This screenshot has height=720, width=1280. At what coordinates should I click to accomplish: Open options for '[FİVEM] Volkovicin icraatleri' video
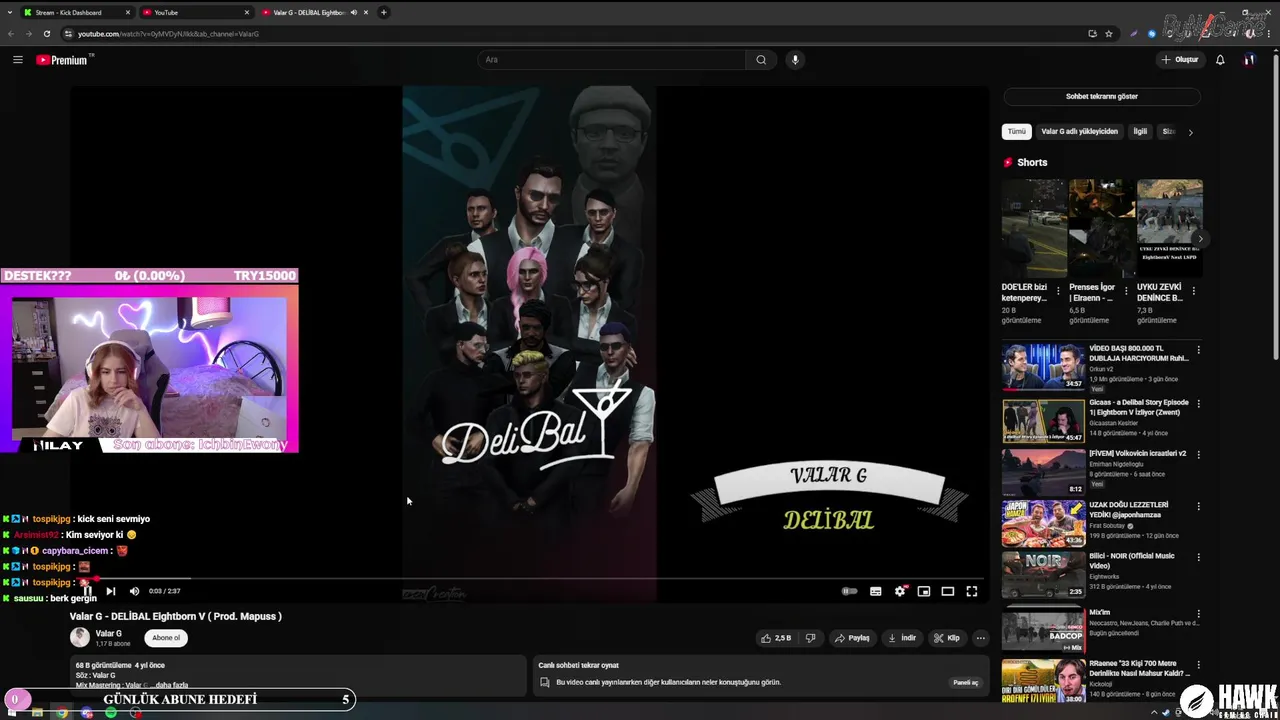(1198, 454)
